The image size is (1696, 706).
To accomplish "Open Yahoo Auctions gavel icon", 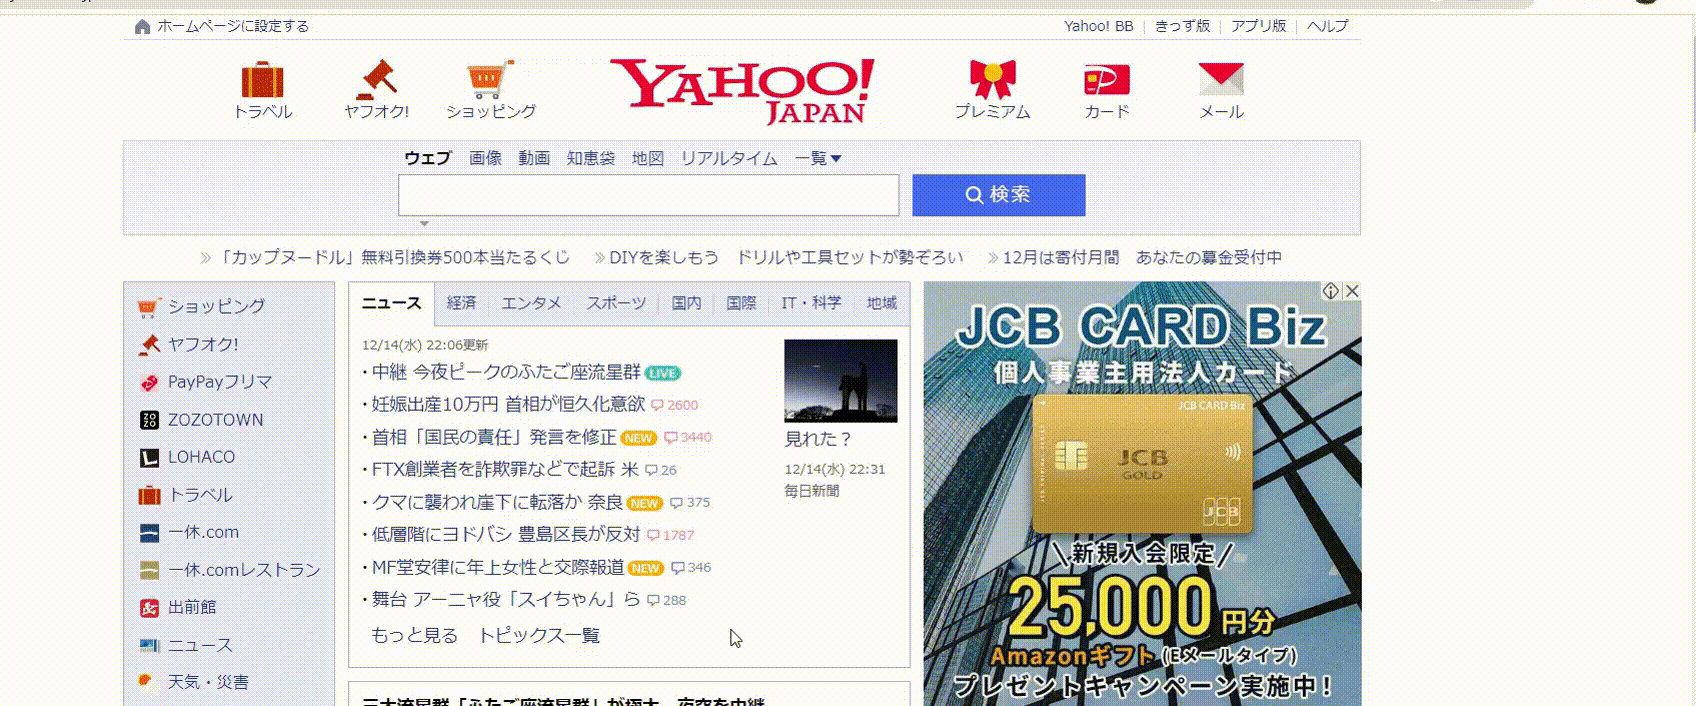I will click(377, 79).
